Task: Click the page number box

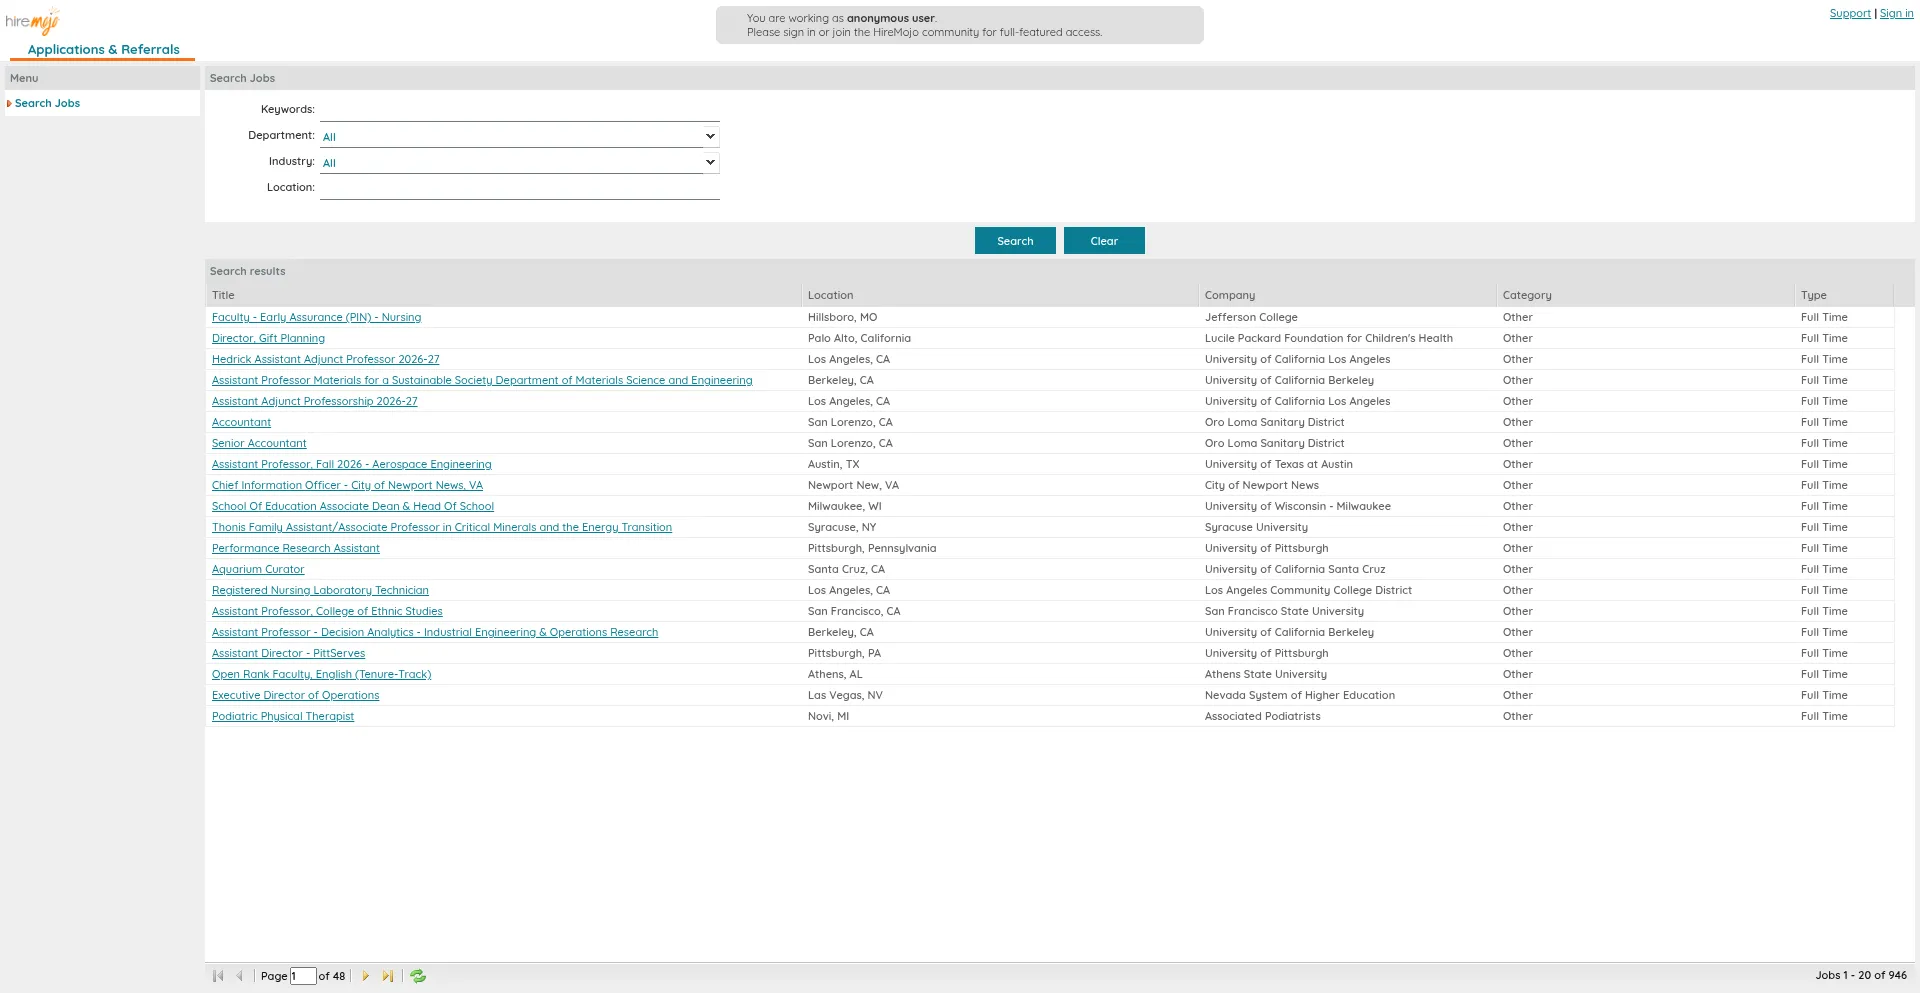Action: [303, 976]
